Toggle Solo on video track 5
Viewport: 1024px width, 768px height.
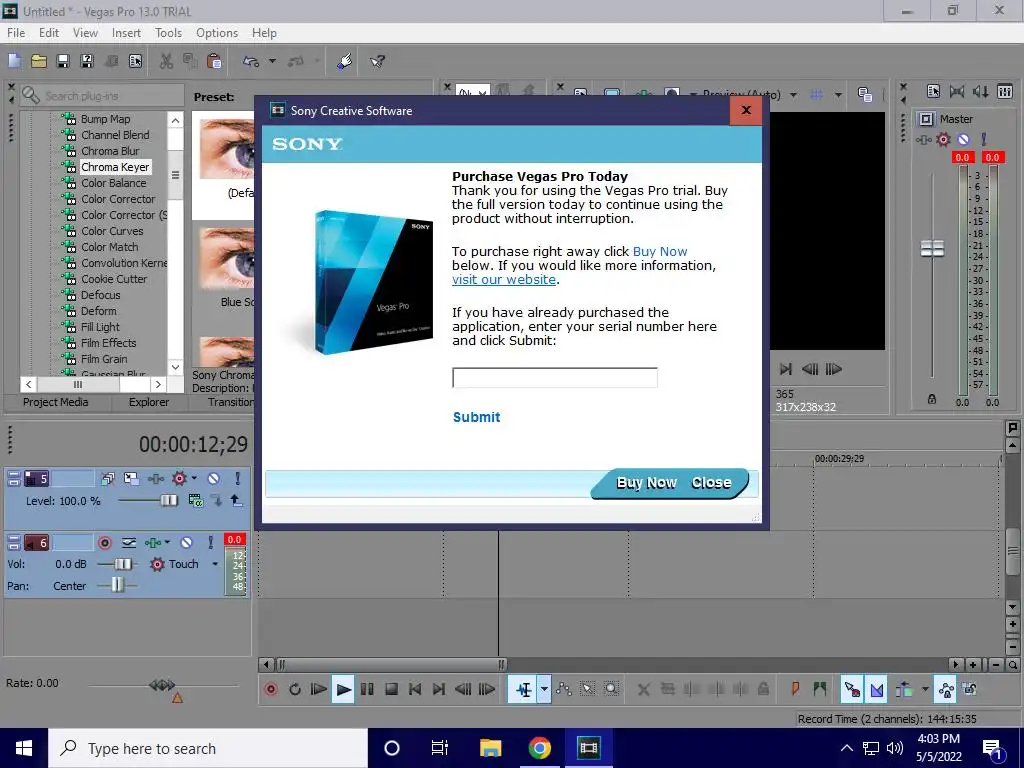(238, 479)
